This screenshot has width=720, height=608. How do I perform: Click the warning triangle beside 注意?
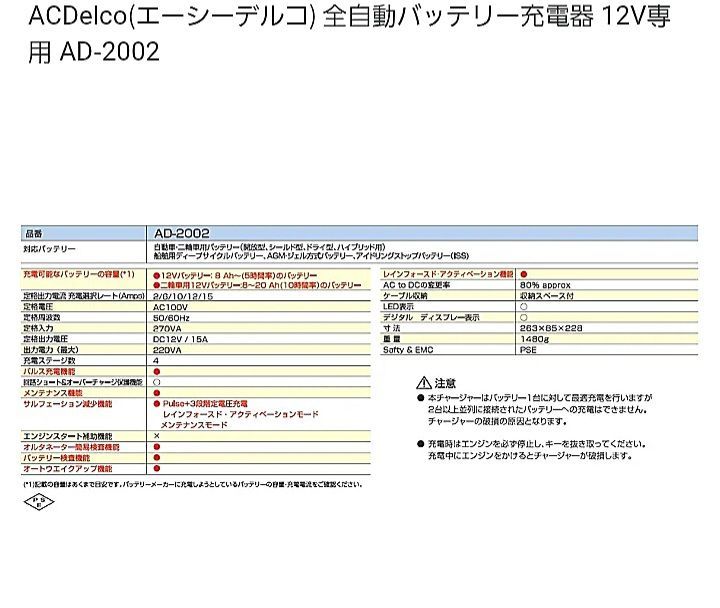(423, 384)
